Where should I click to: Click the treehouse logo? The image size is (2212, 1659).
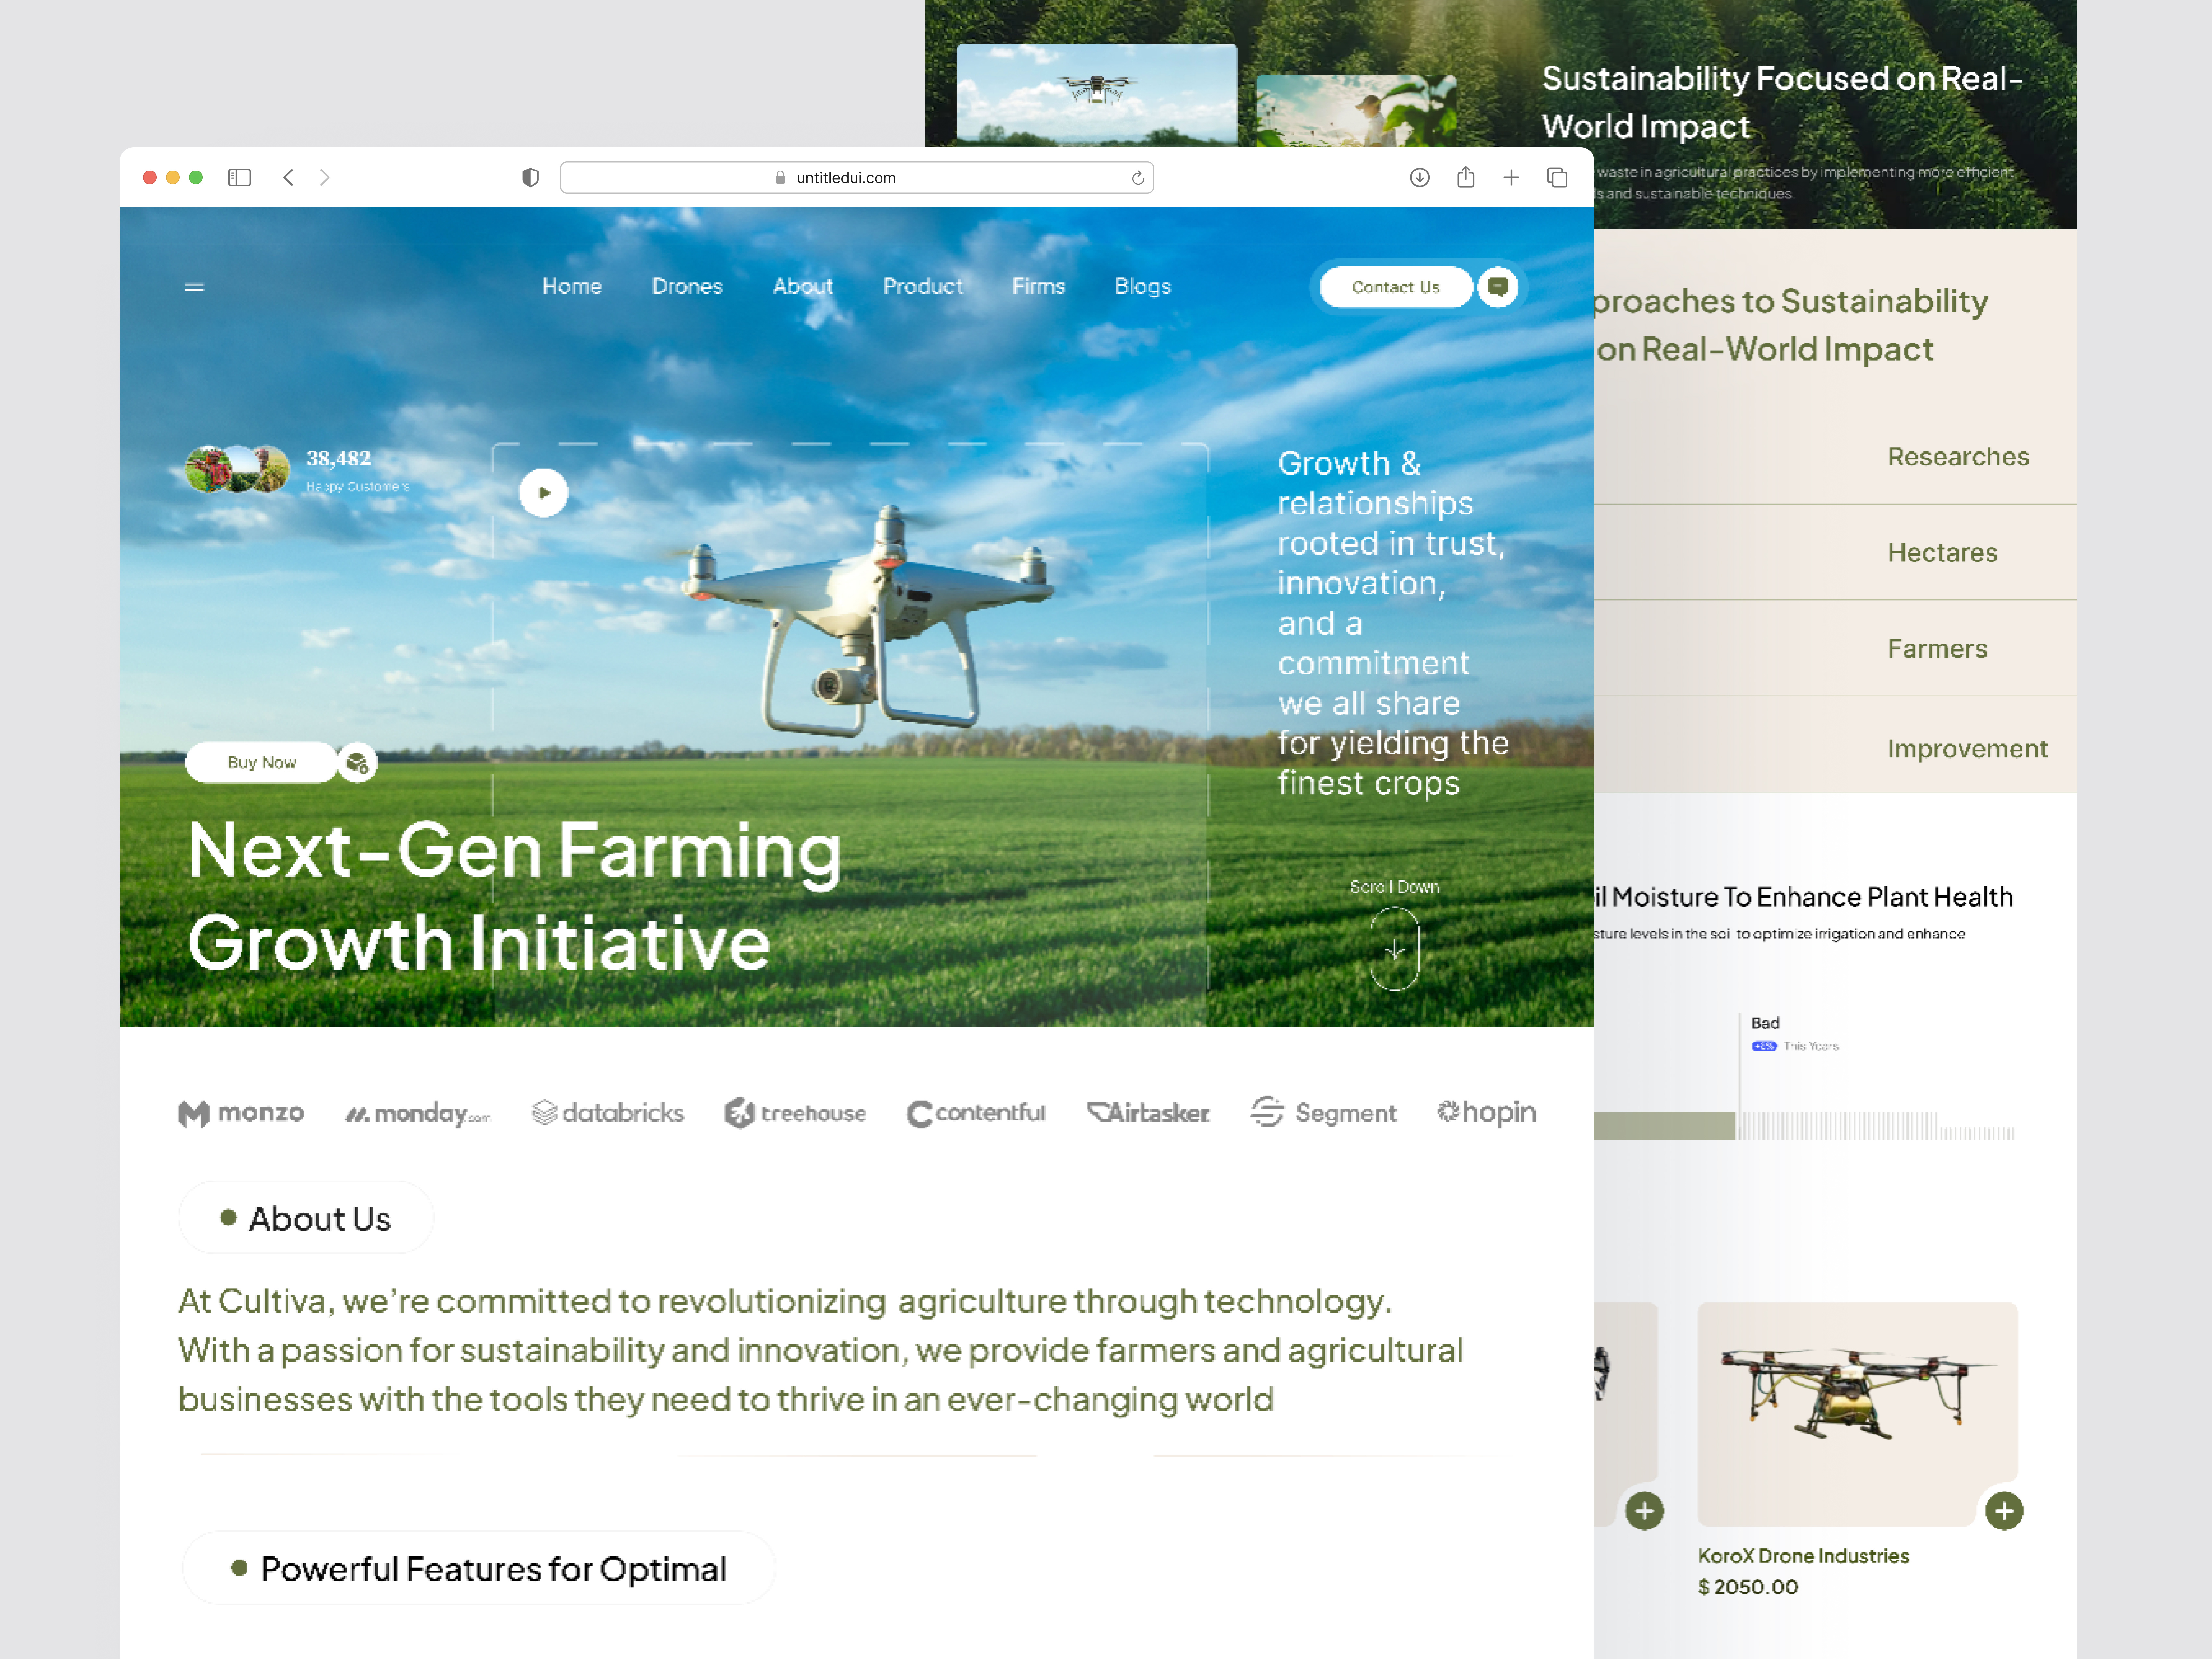[x=795, y=1113]
